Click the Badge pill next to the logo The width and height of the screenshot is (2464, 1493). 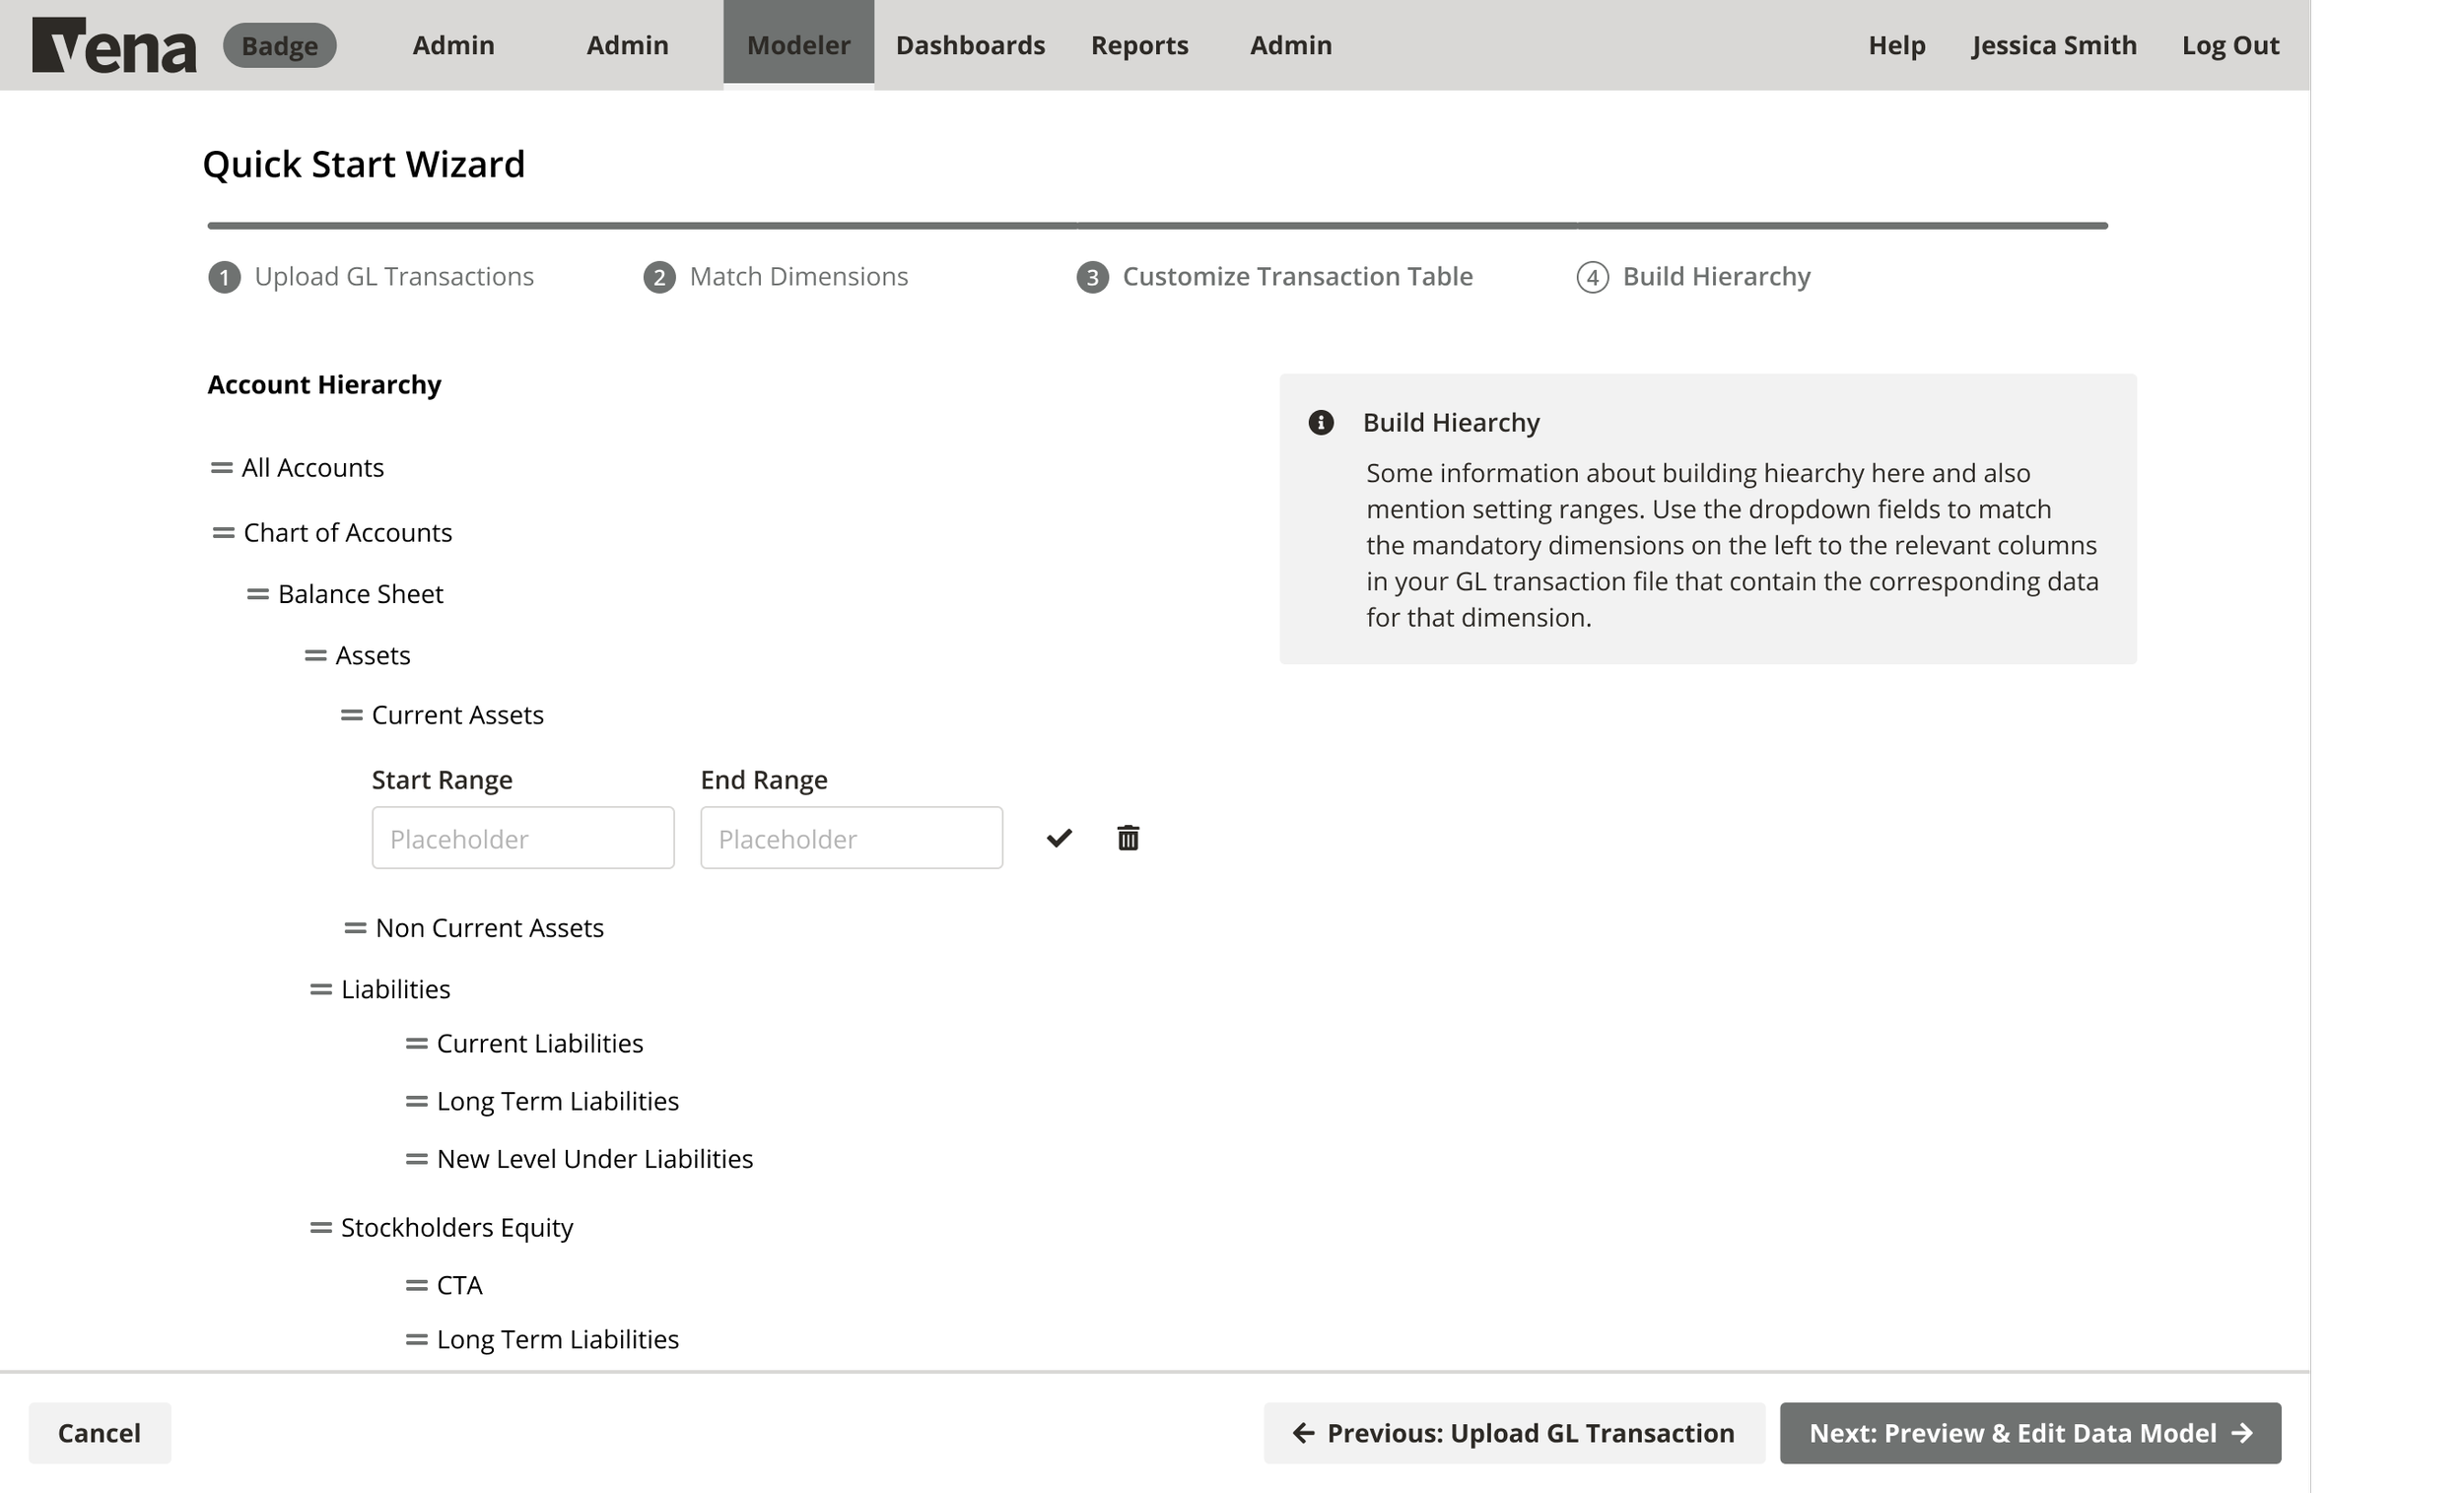[279, 44]
